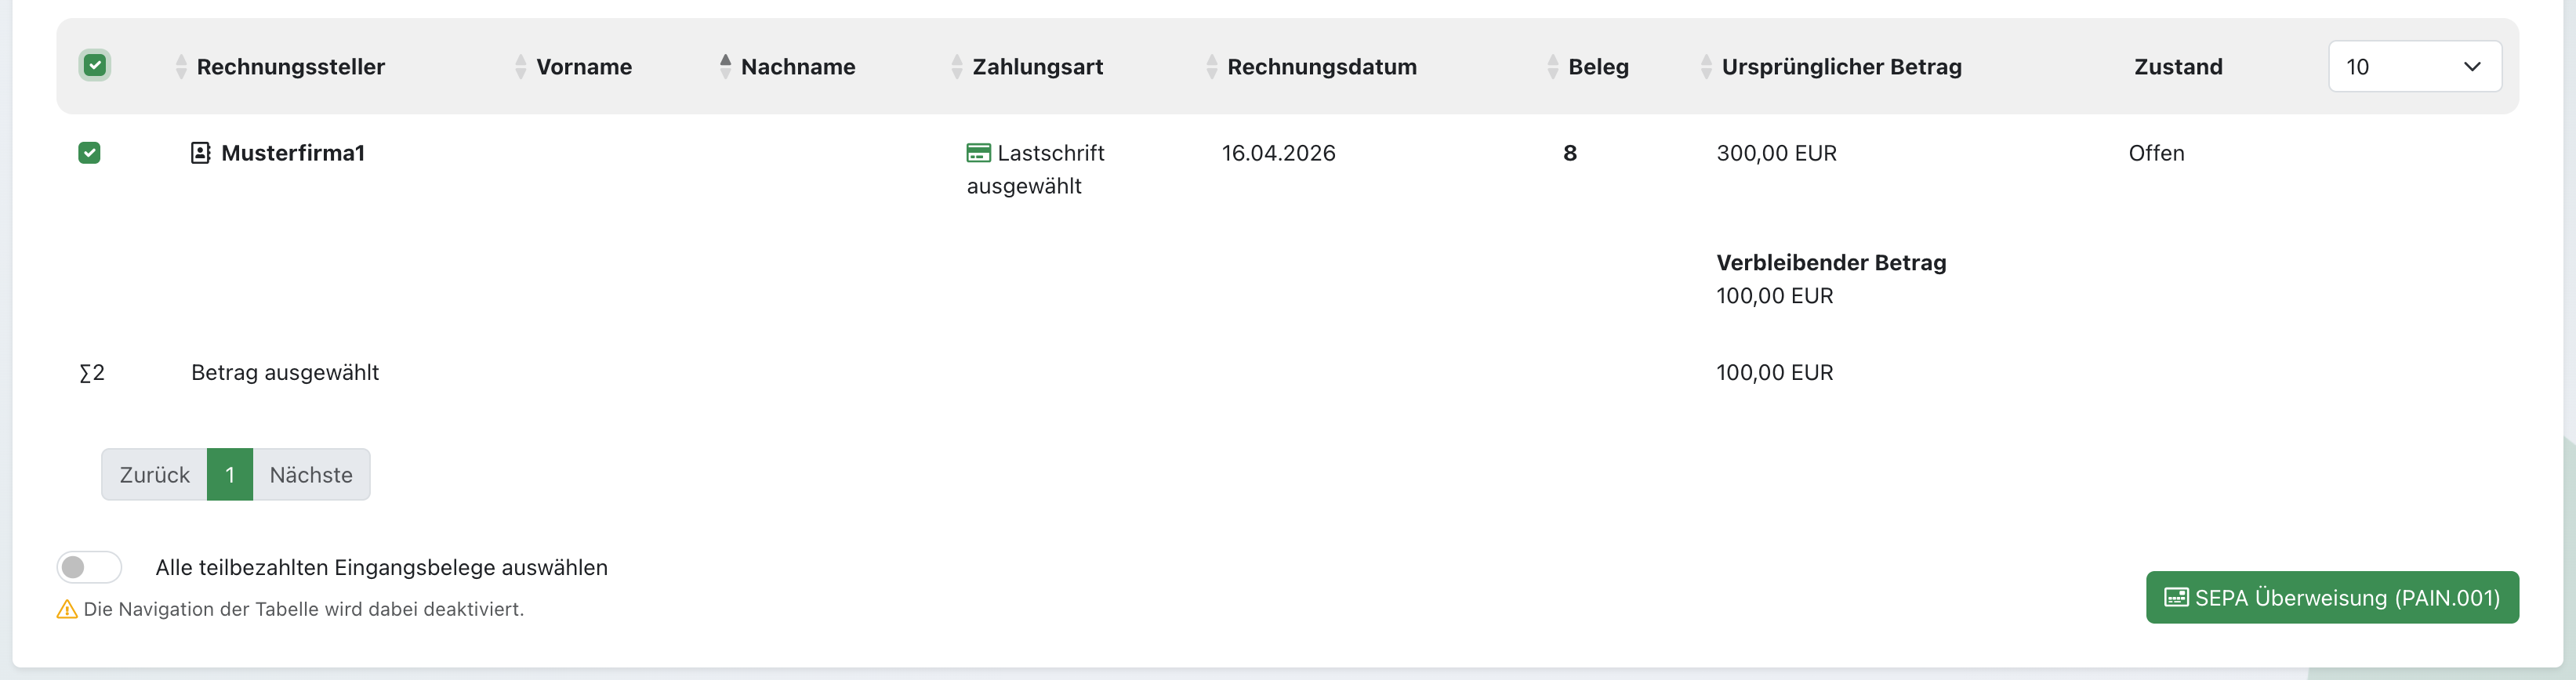This screenshot has height=680, width=2576.
Task: Uncheck the Musterfirma1 row checkbox
Action: pyautogui.click(x=89, y=153)
